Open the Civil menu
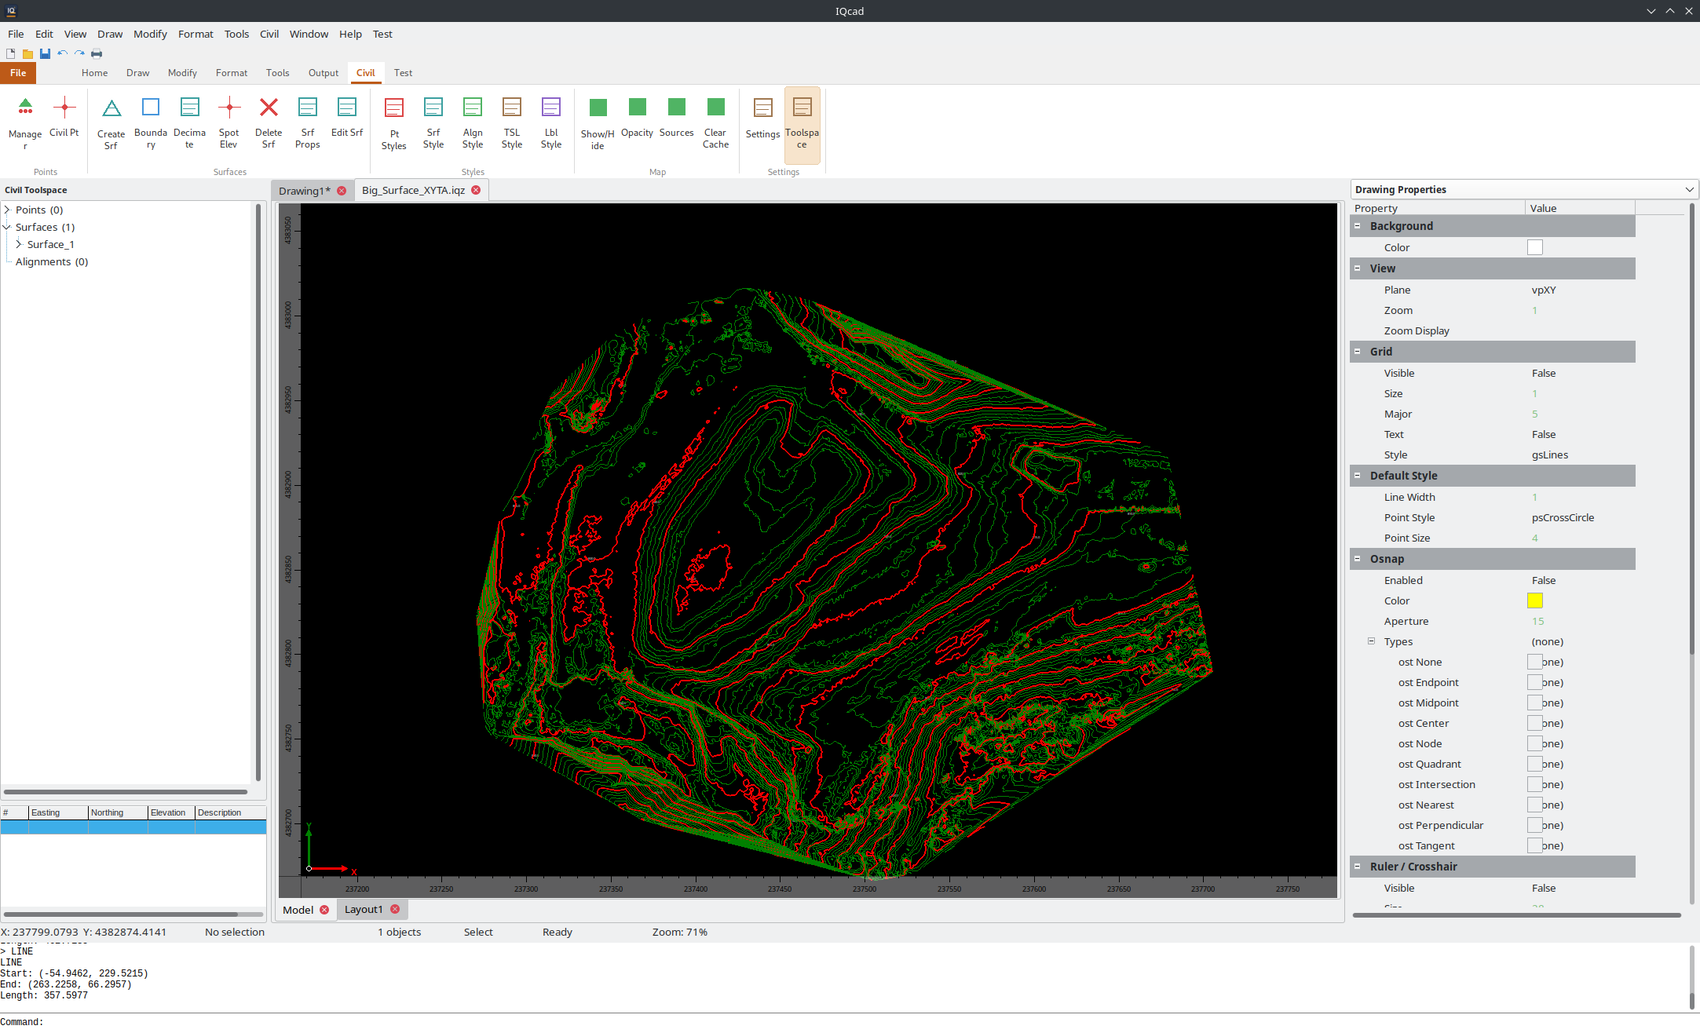1700x1033 pixels. pyautogui.click(x=269, y=34)
